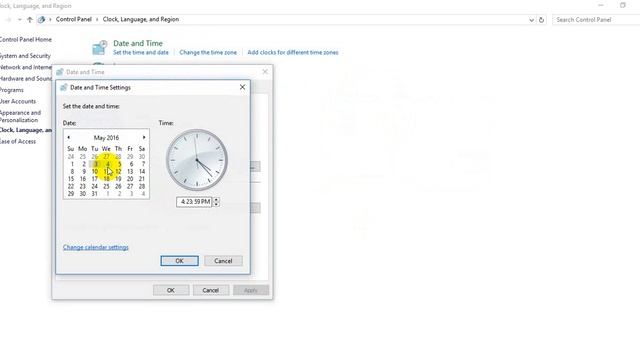This screenshot has width=640, height=360.
Task: Decrease time with the down spinner arrow
Action: [216, 204]
